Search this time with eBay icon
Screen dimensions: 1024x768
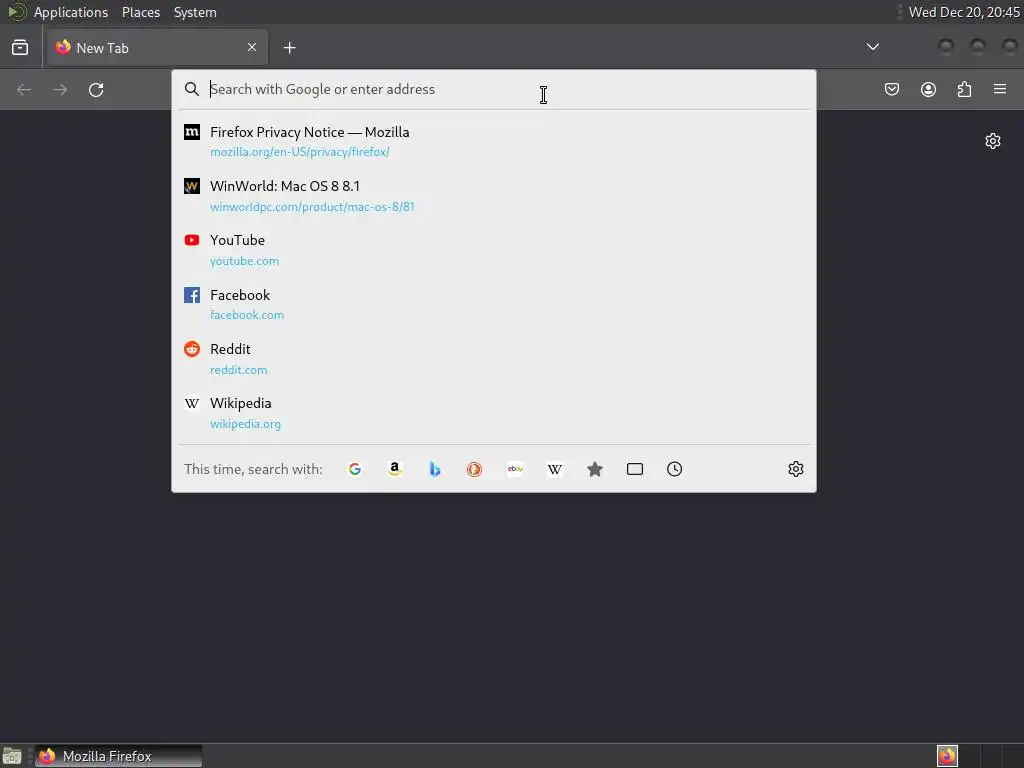point(515,469)
